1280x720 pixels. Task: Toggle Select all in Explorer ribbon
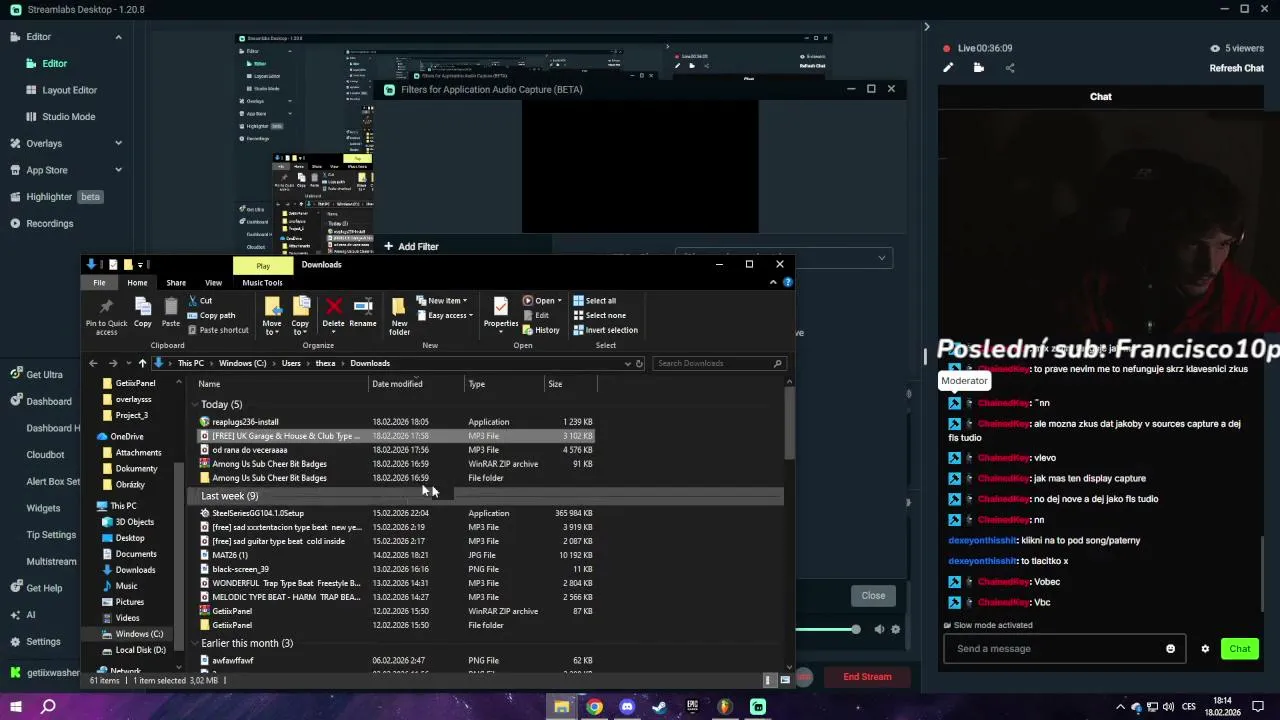[594, 301]
